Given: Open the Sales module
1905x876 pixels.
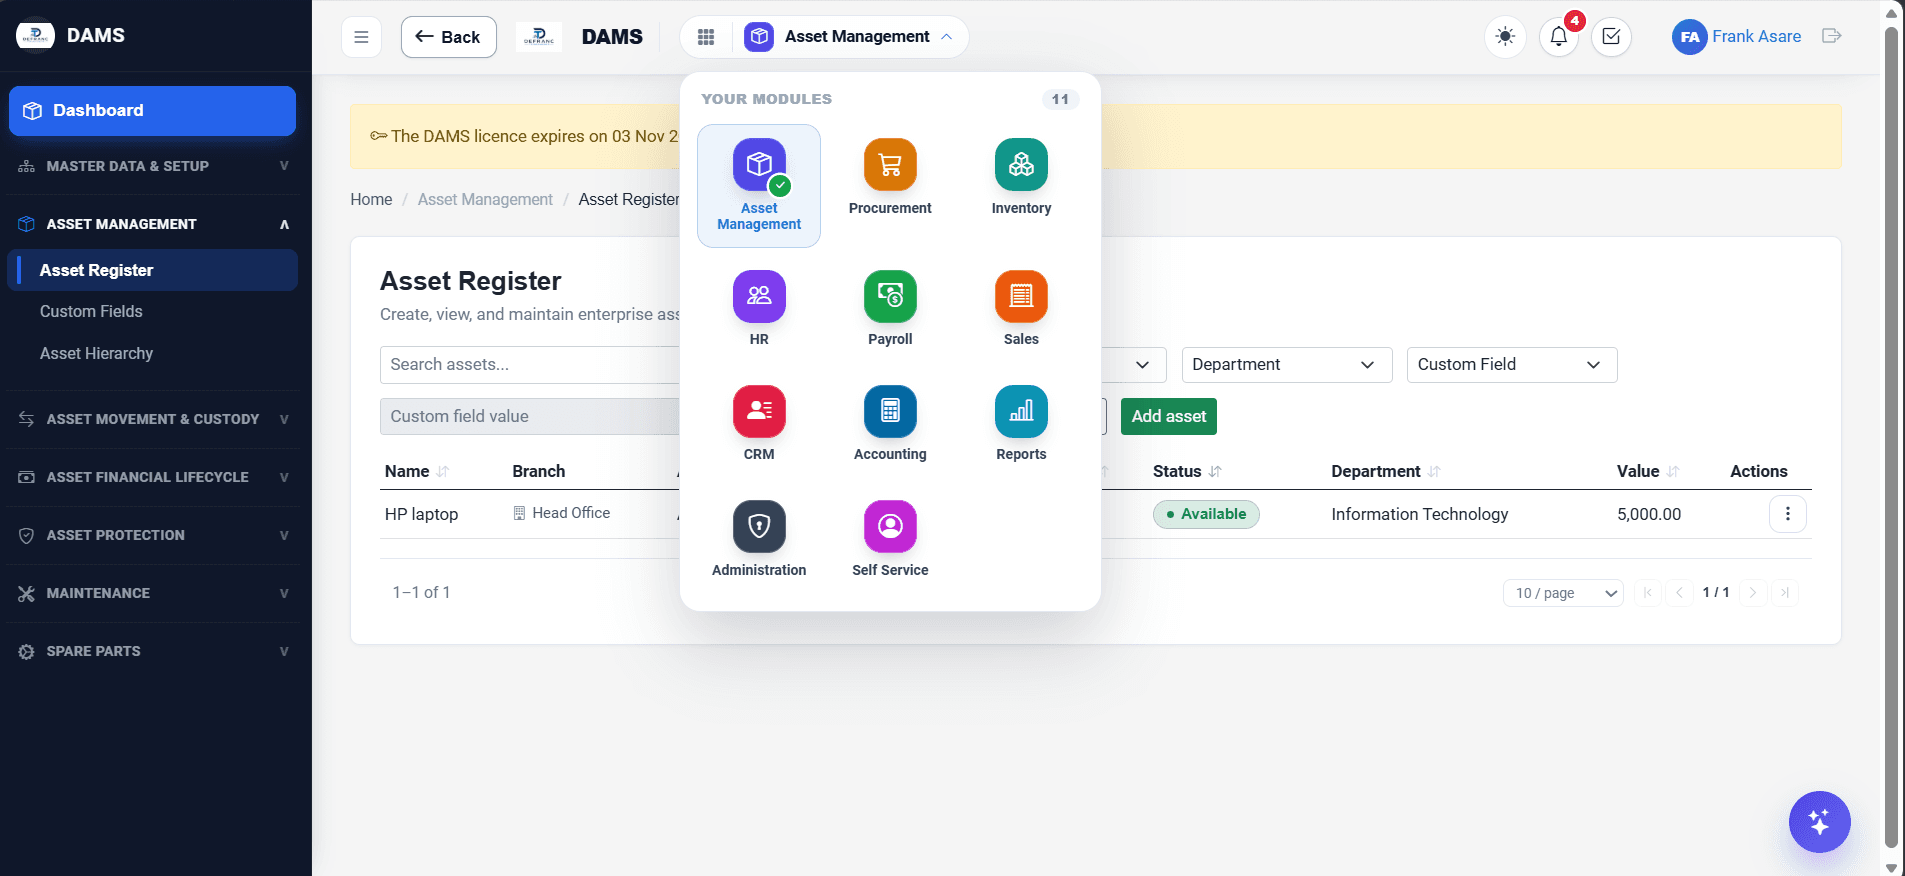Looking at the screenshot, I should click(x=1021, y=309).
